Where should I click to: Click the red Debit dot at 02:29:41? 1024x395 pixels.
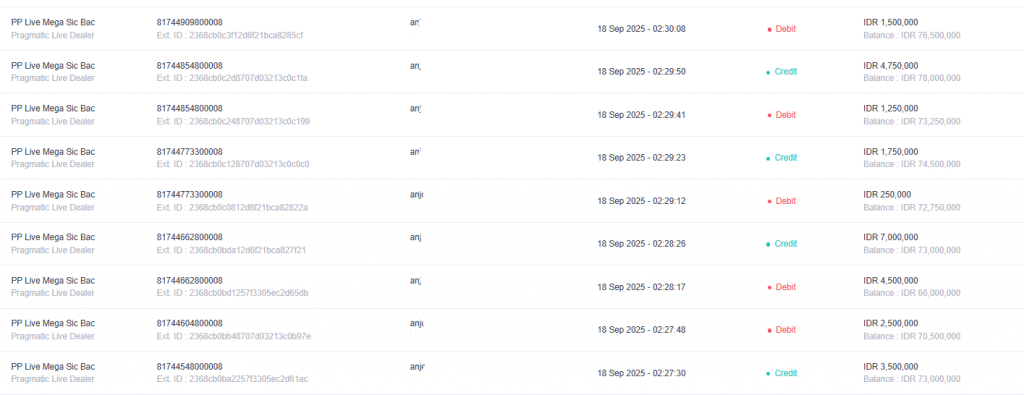coord(769,116)
